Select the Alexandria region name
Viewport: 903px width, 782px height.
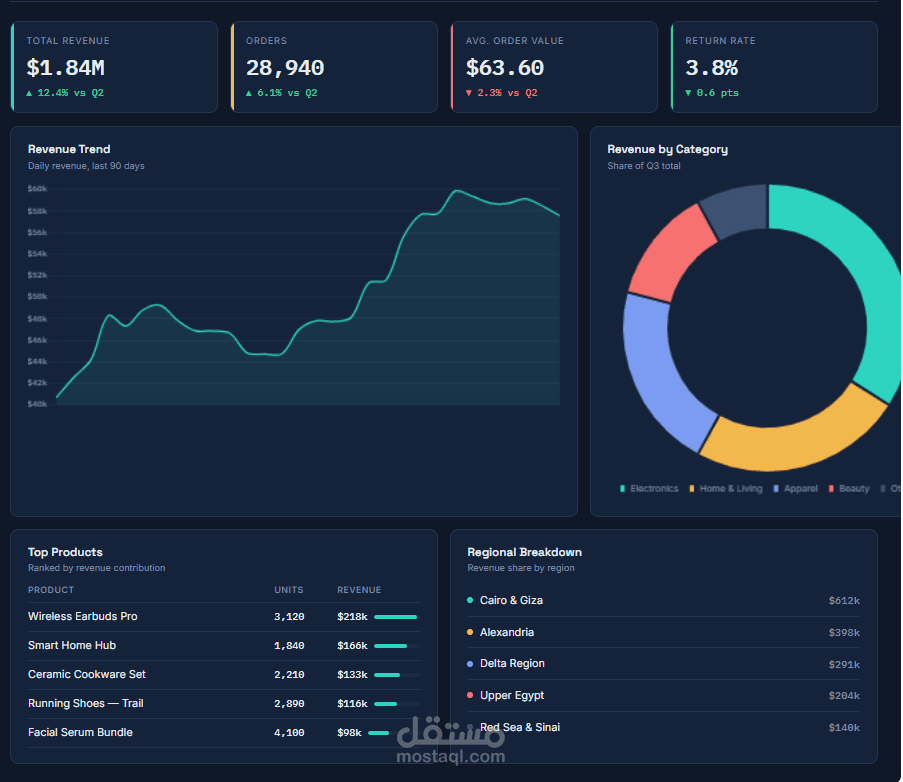[507, 632]
